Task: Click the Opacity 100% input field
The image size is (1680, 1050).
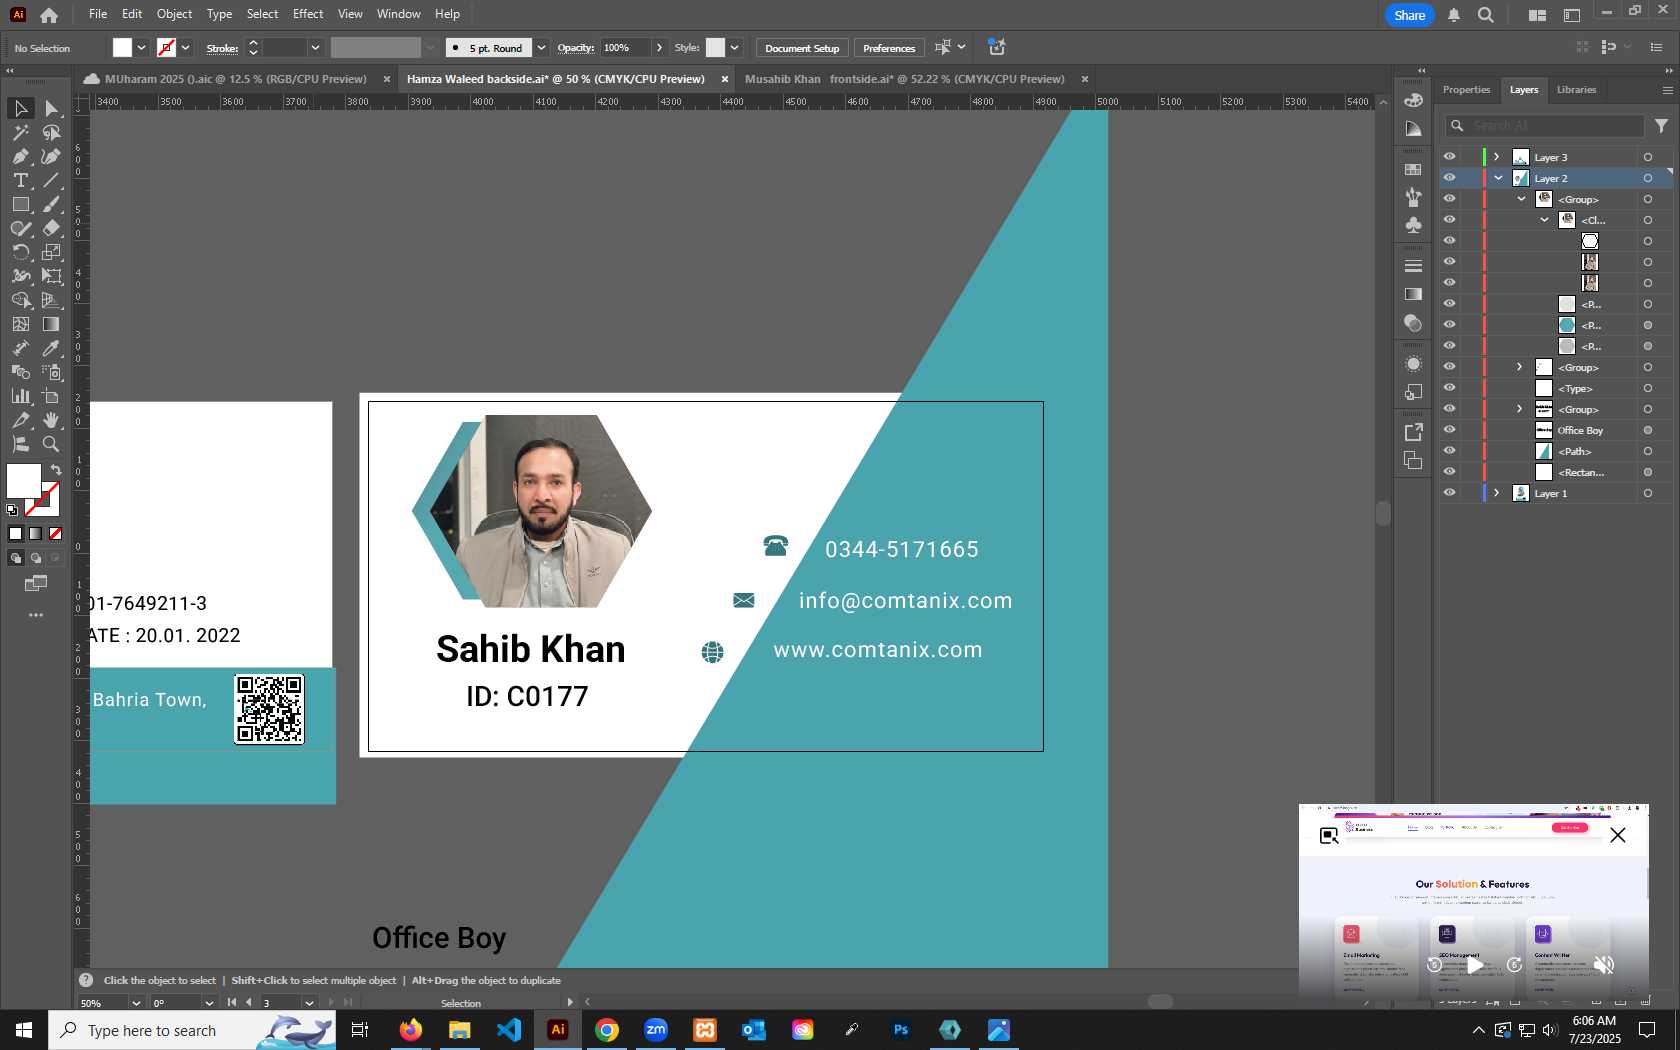Action: coord(625,48)
